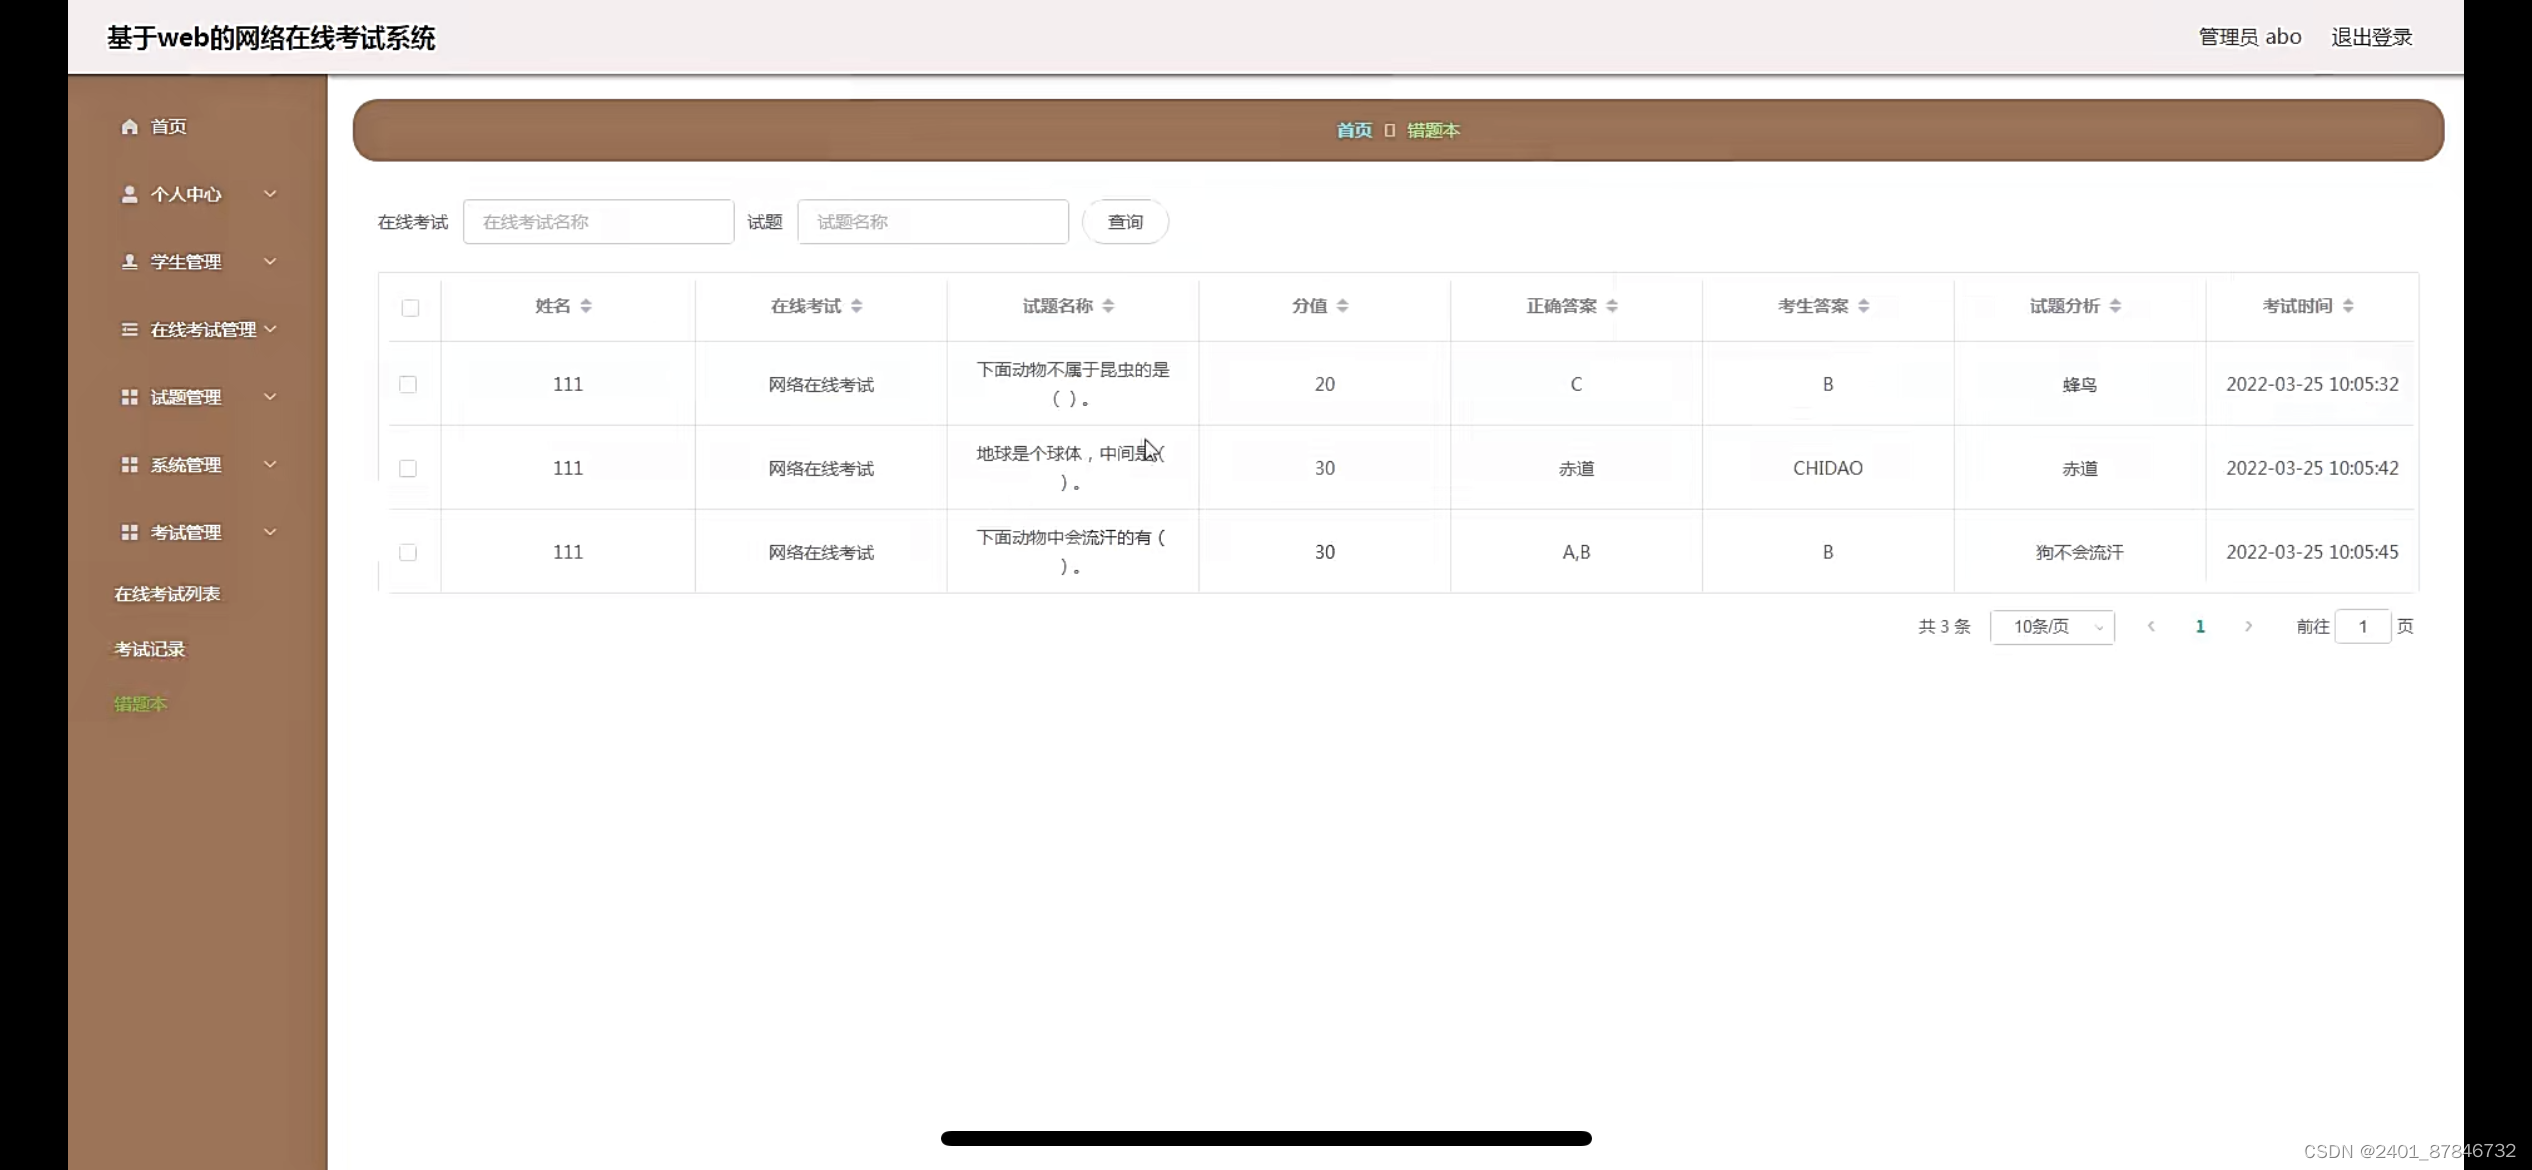Focus the 前往 page number input

click(x=2363, y=626)
